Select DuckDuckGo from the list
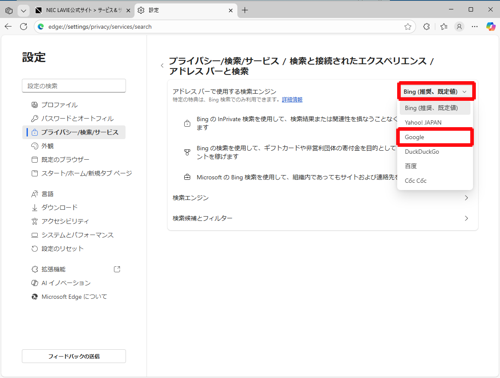 click(x=435, y=152)
